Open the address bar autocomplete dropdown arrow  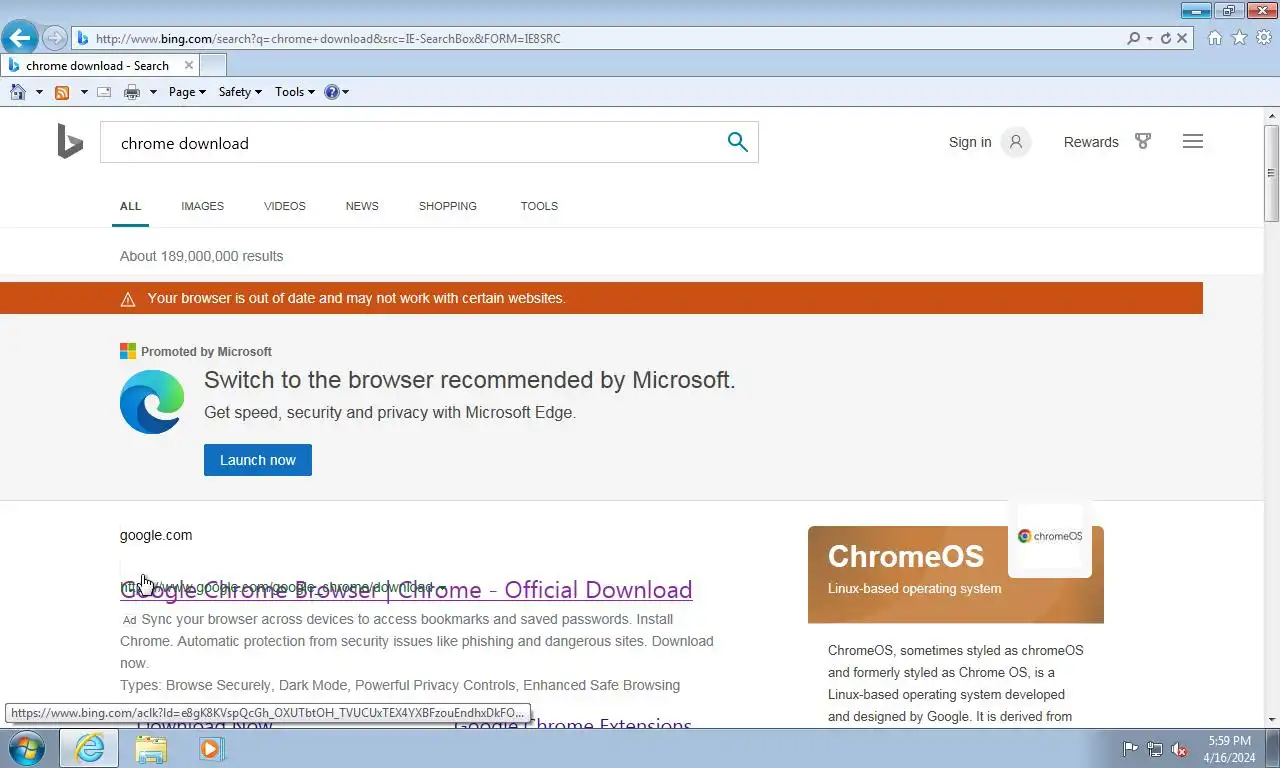pos(1149,38)
